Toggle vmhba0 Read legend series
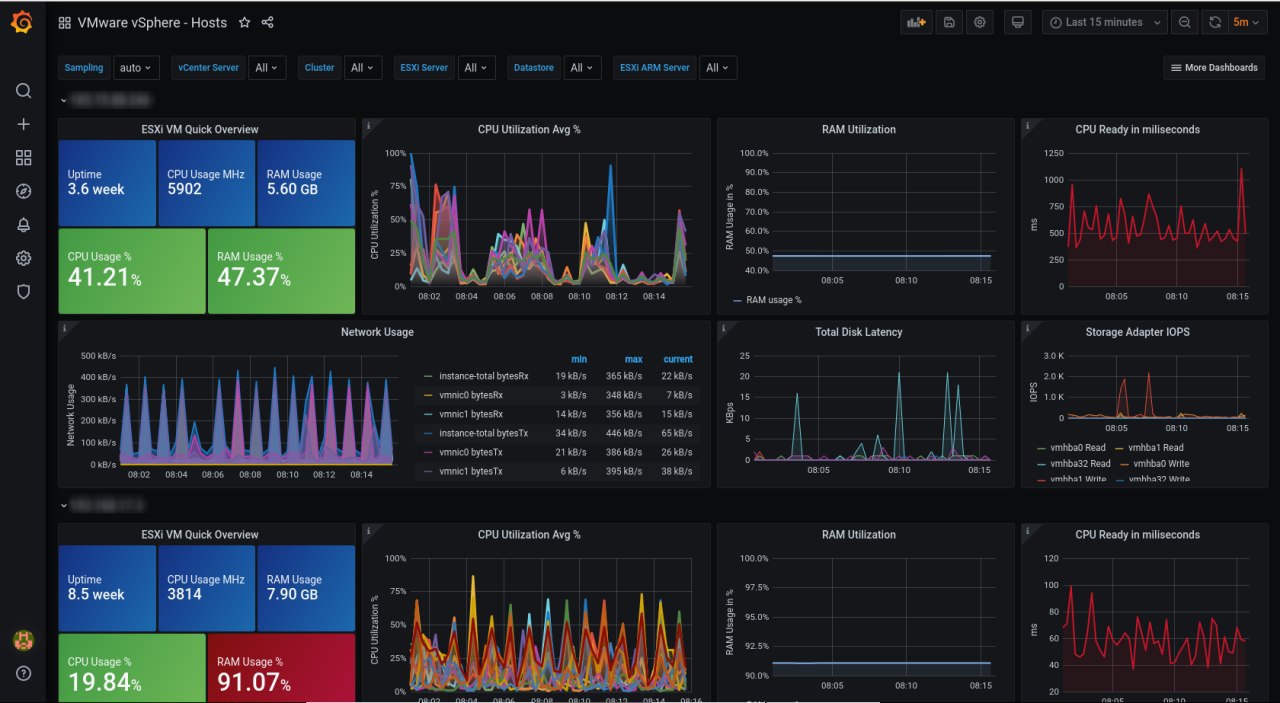1280x703 pixels. 1078,448
